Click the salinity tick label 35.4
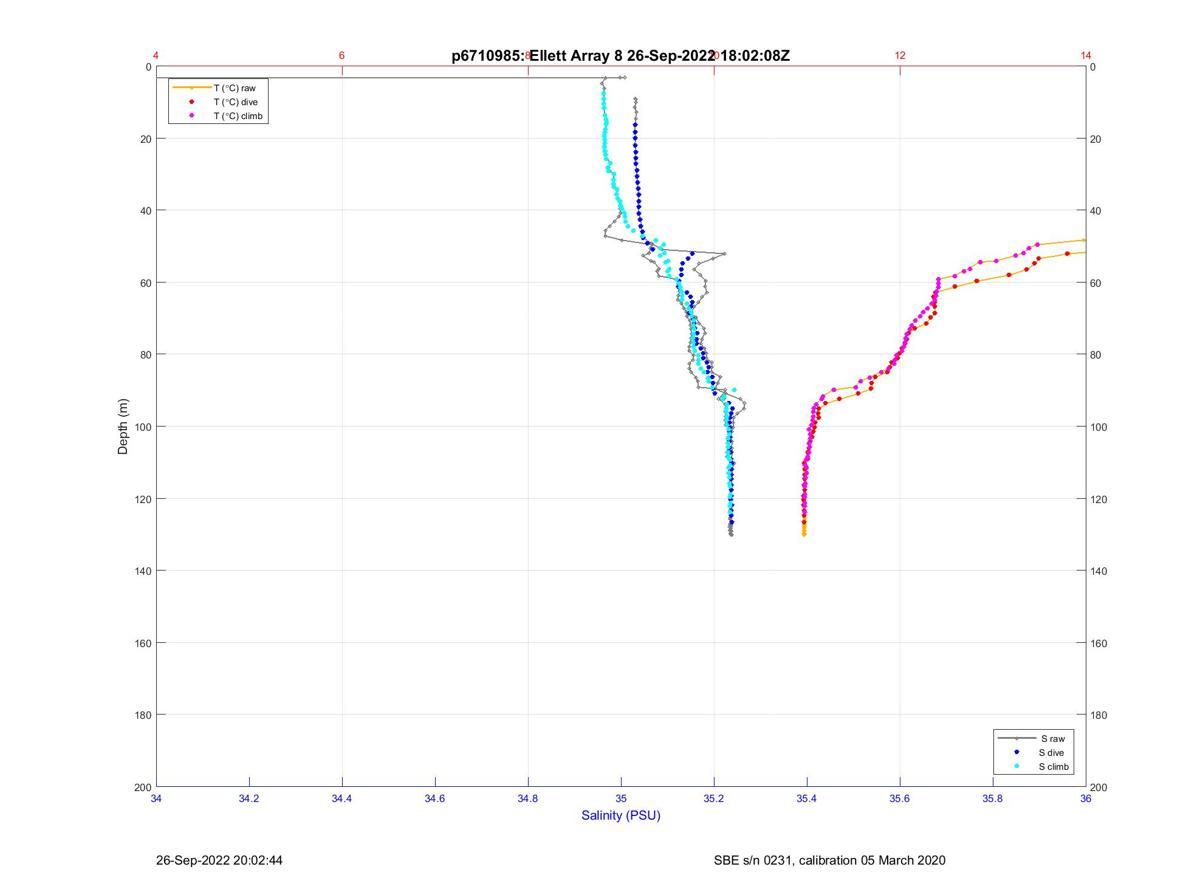This screenshot has width=1200, height=885. 807,798
